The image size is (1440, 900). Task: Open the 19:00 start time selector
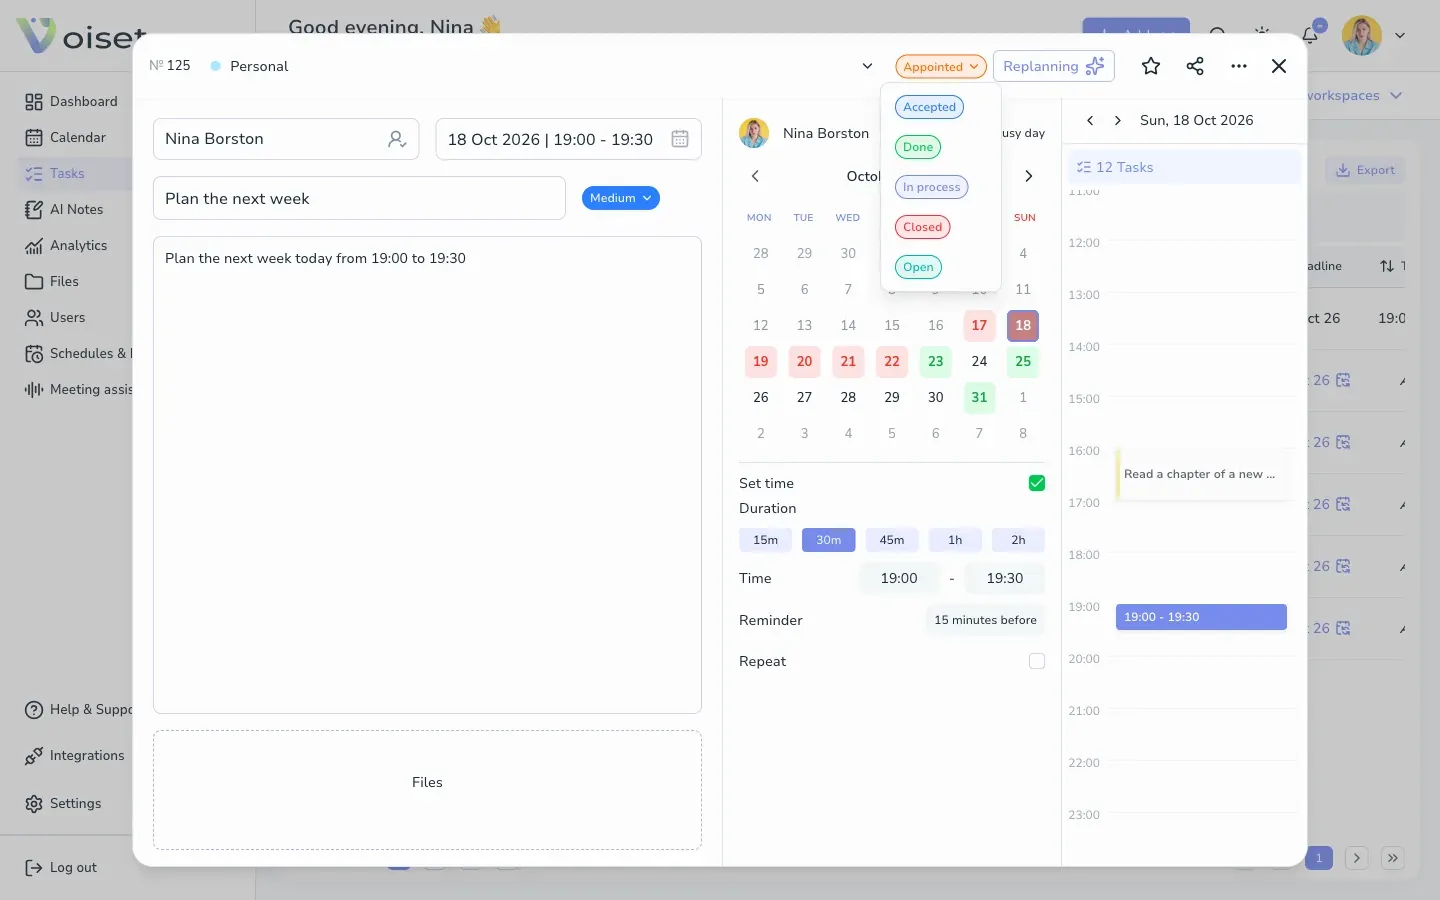pyautogui.click(x=899, y=578)
